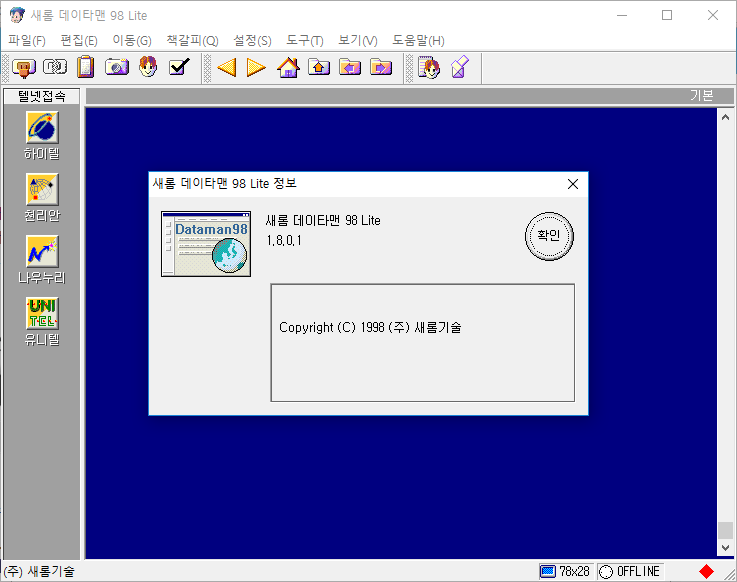Click the eraser toolbar icon
Screen dimensions: 737x582
(460, 67)
